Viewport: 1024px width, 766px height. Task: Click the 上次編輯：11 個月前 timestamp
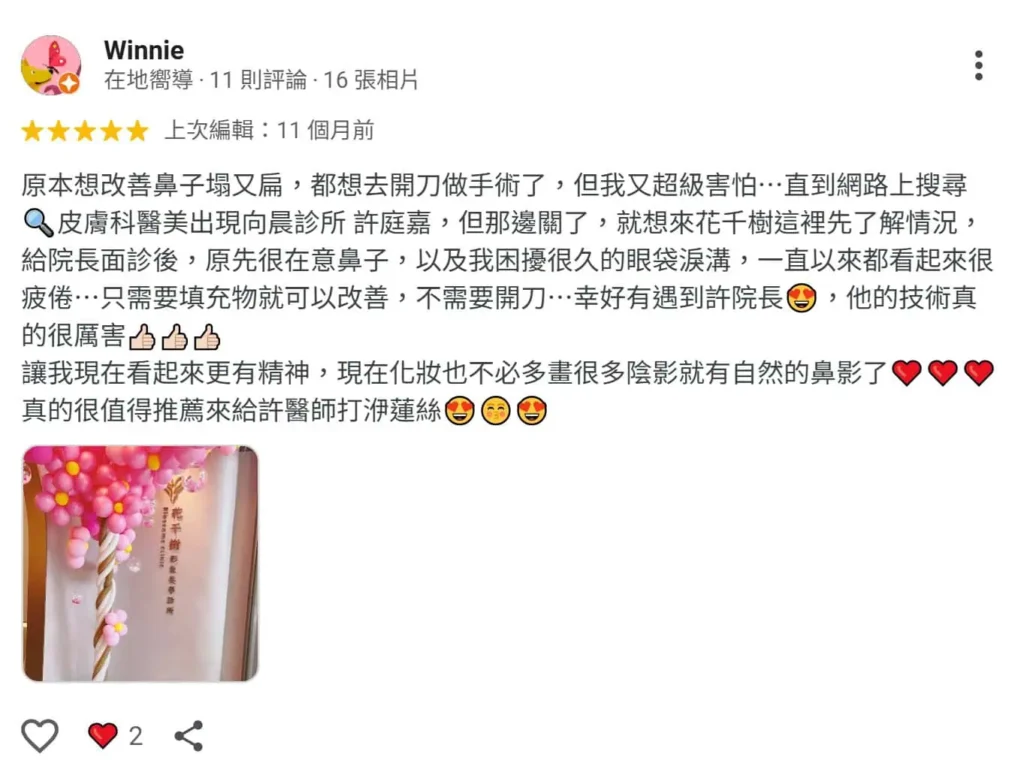point(269,131)
